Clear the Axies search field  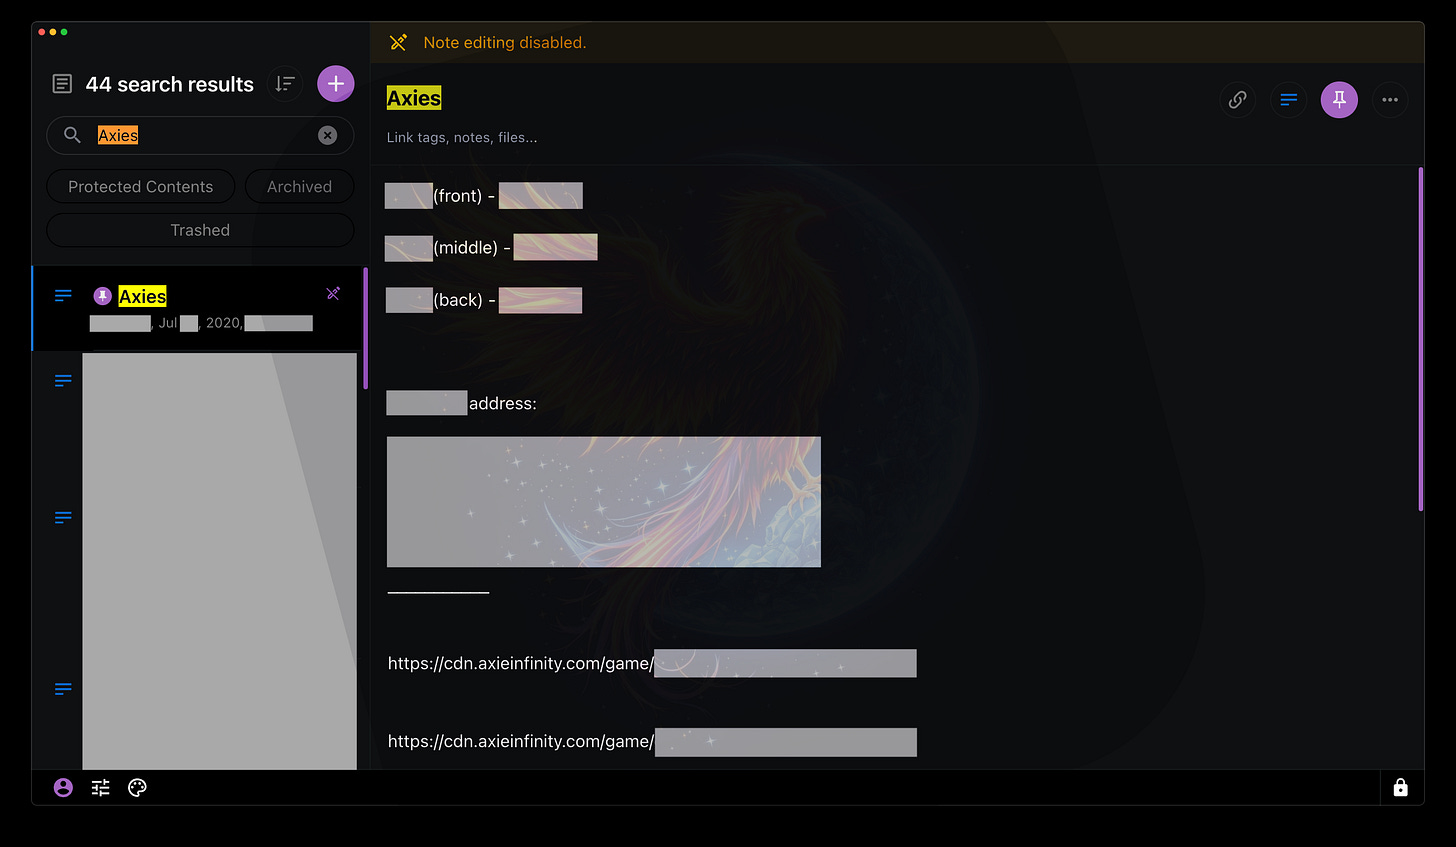[x=327, y=135]
